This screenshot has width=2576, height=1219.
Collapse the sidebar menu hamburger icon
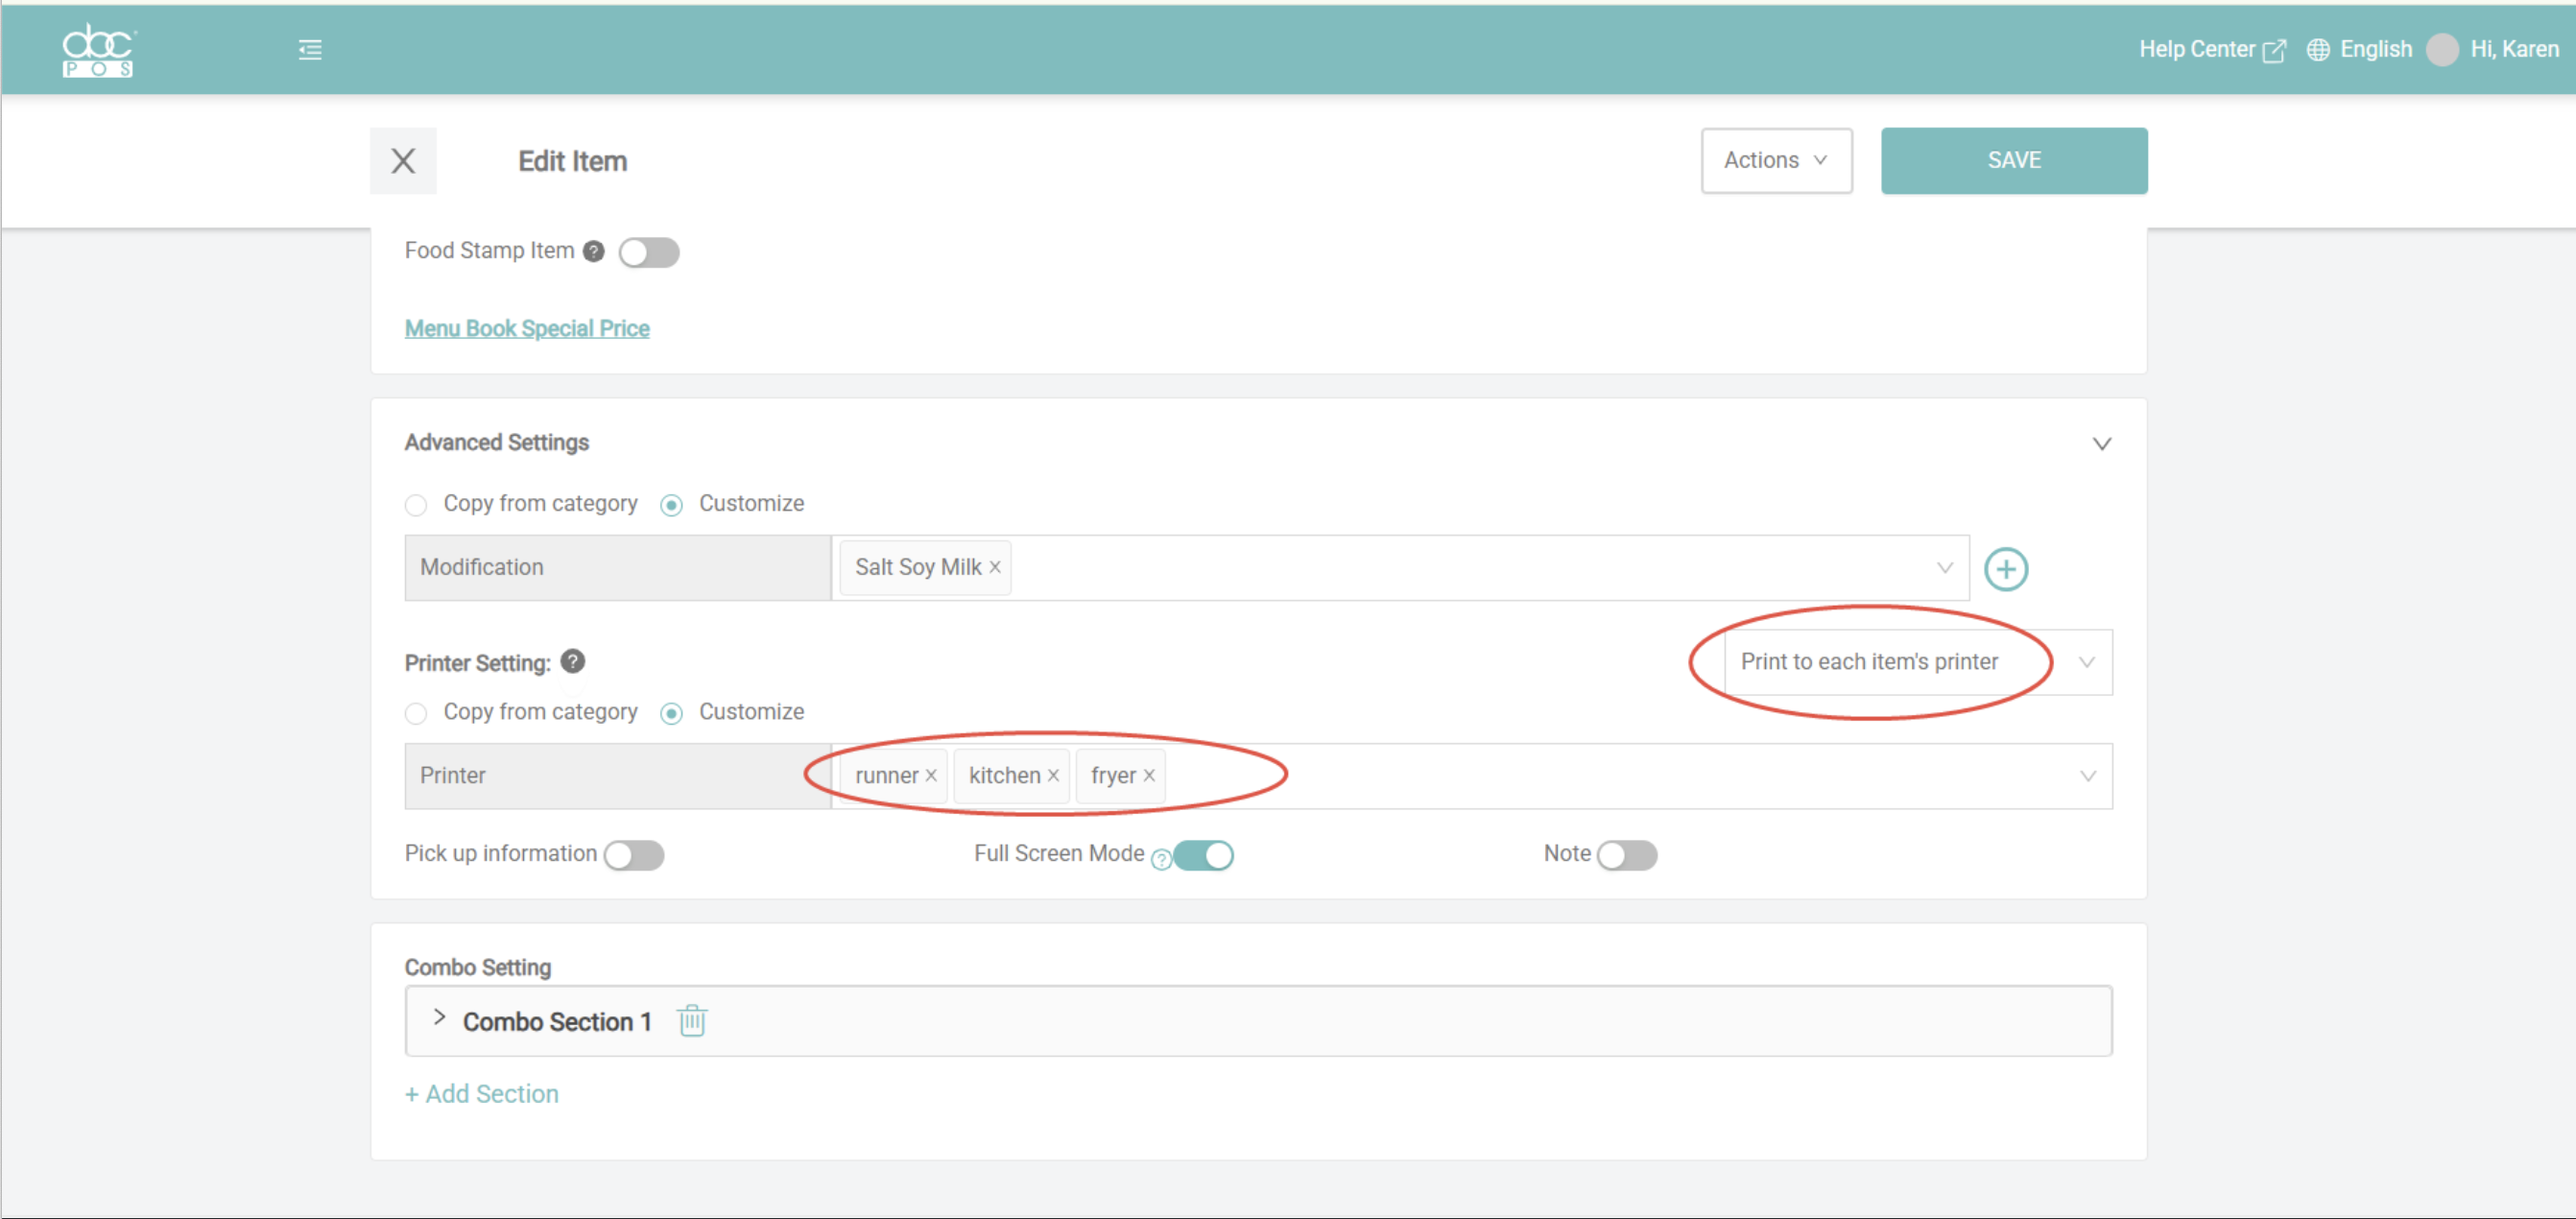(x=310, y=49)
